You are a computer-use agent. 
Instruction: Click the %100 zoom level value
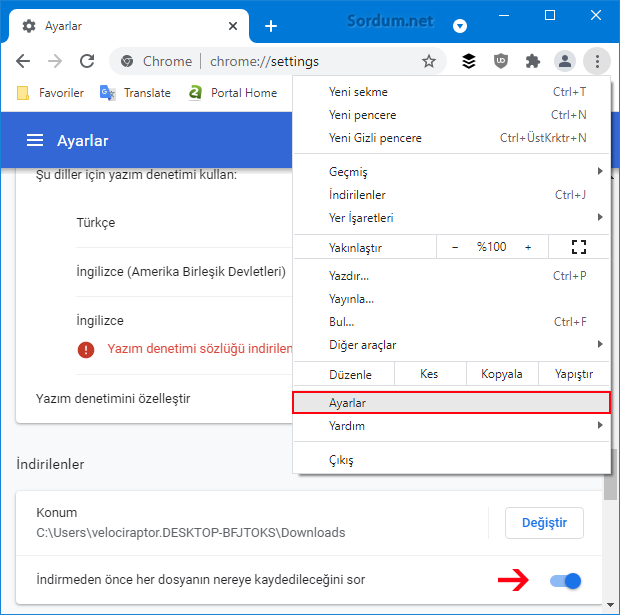[491, 247]
